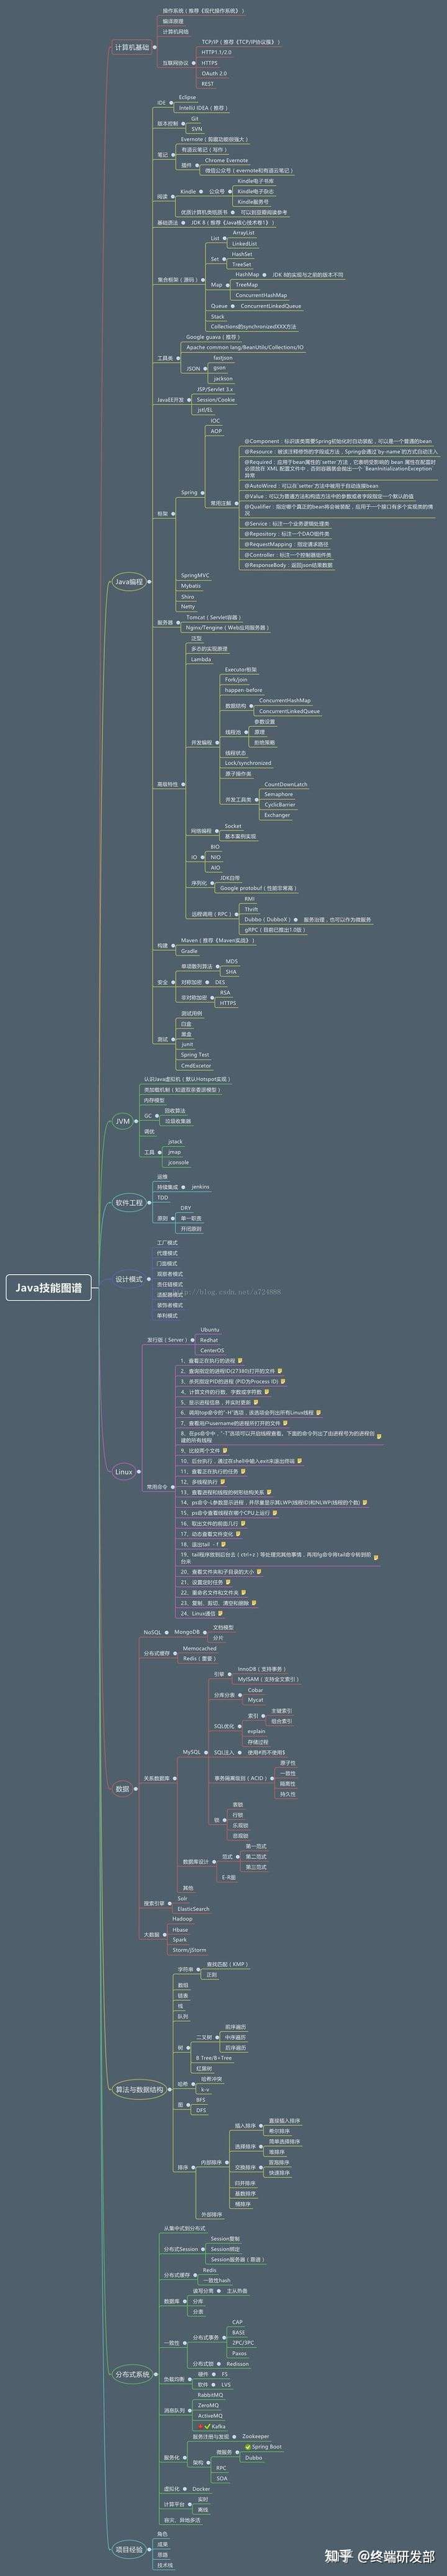Click the jackson node under JSON
This screenshot has width=447, height=2576.
pos(223,378)
